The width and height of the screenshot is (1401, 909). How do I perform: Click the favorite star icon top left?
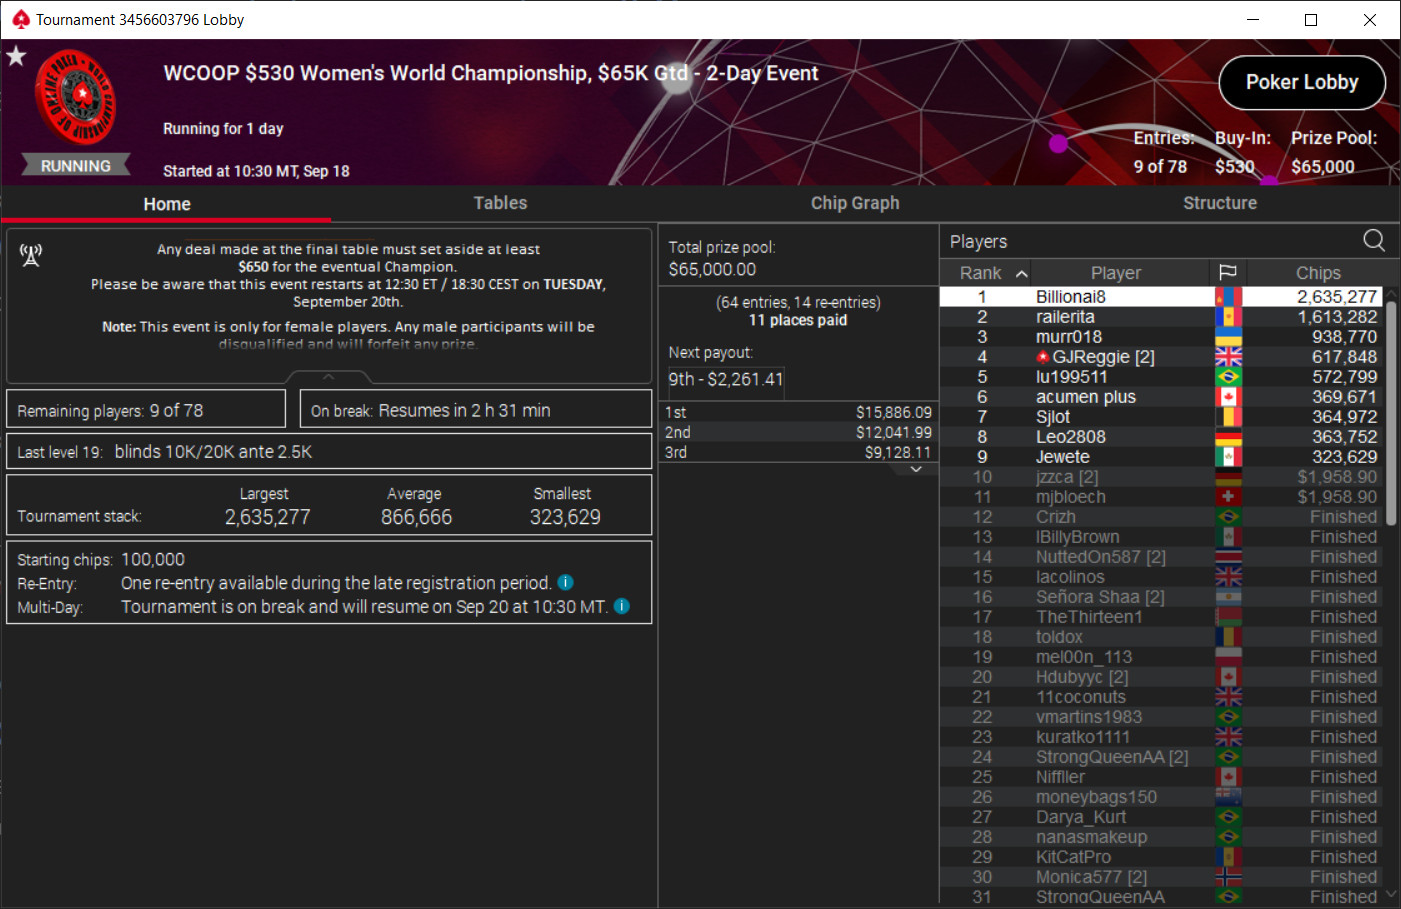(x=16, y=57)
